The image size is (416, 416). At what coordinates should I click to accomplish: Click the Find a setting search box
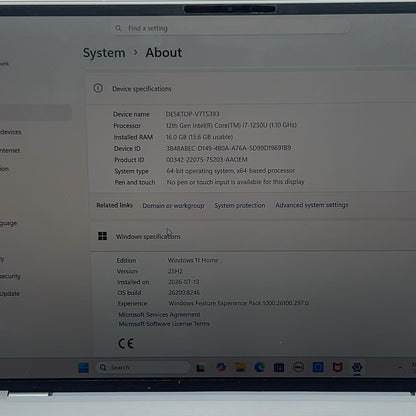231,28
